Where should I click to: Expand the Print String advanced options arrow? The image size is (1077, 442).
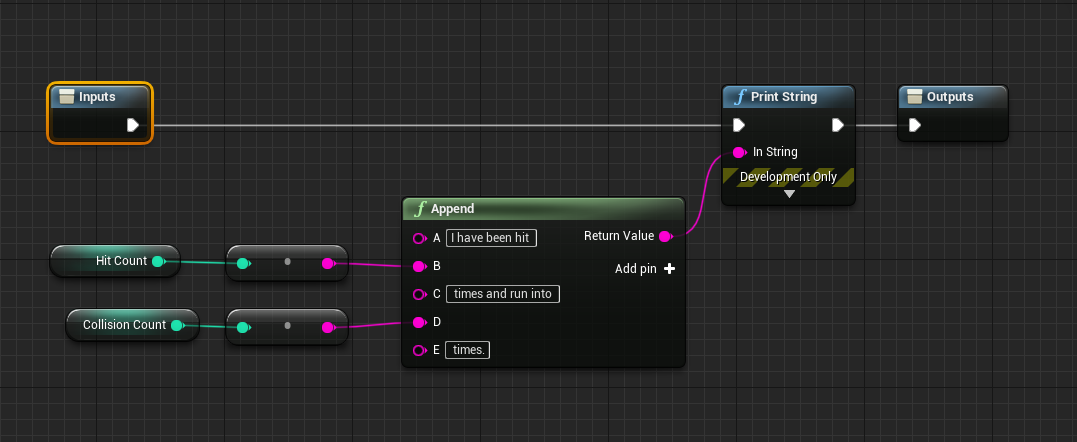pos(789,194)
